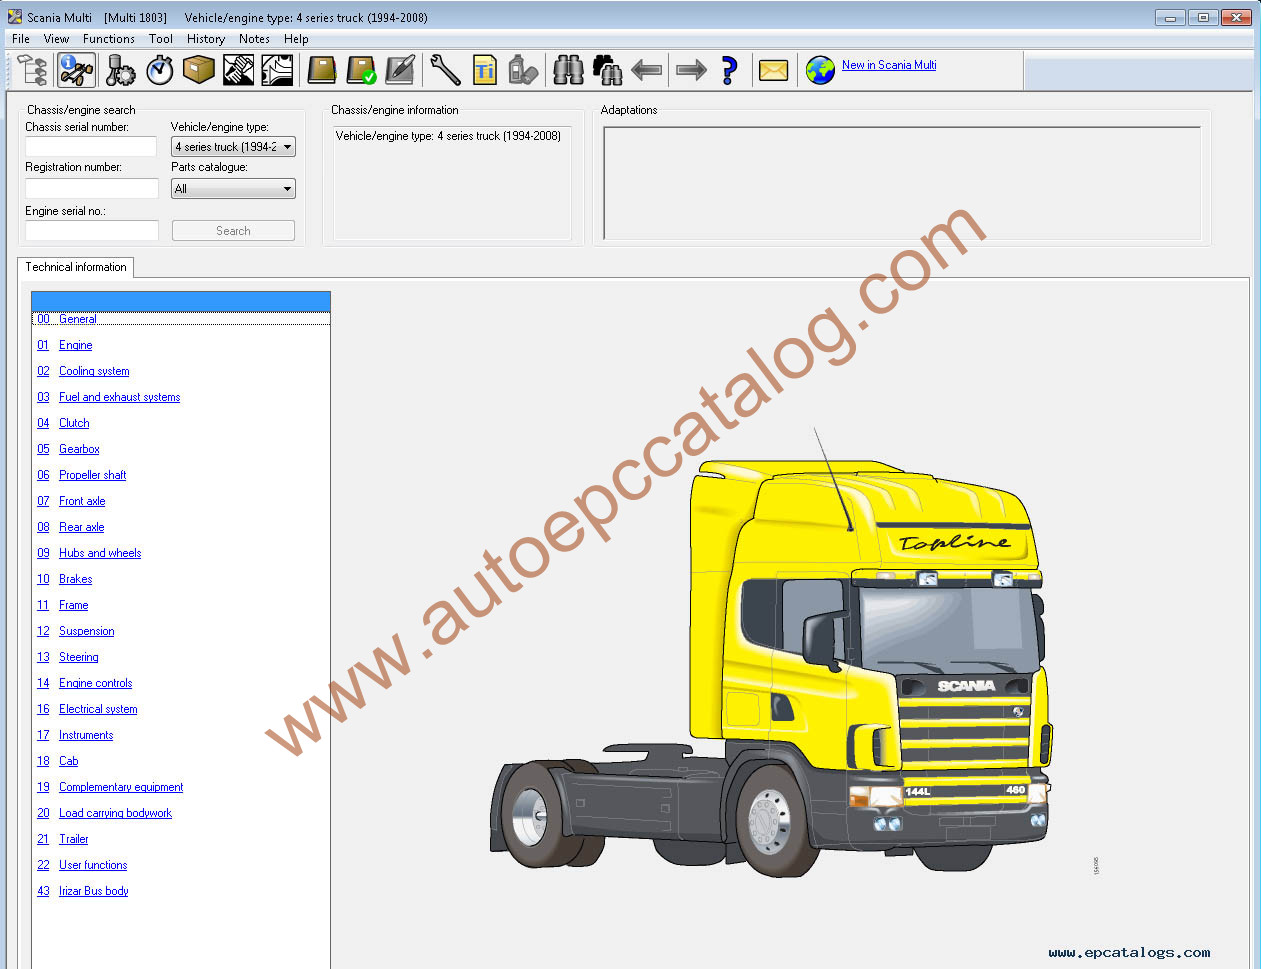Open the notepad with pencil icon
The image size is (1261, 969).
pos(400,70)
